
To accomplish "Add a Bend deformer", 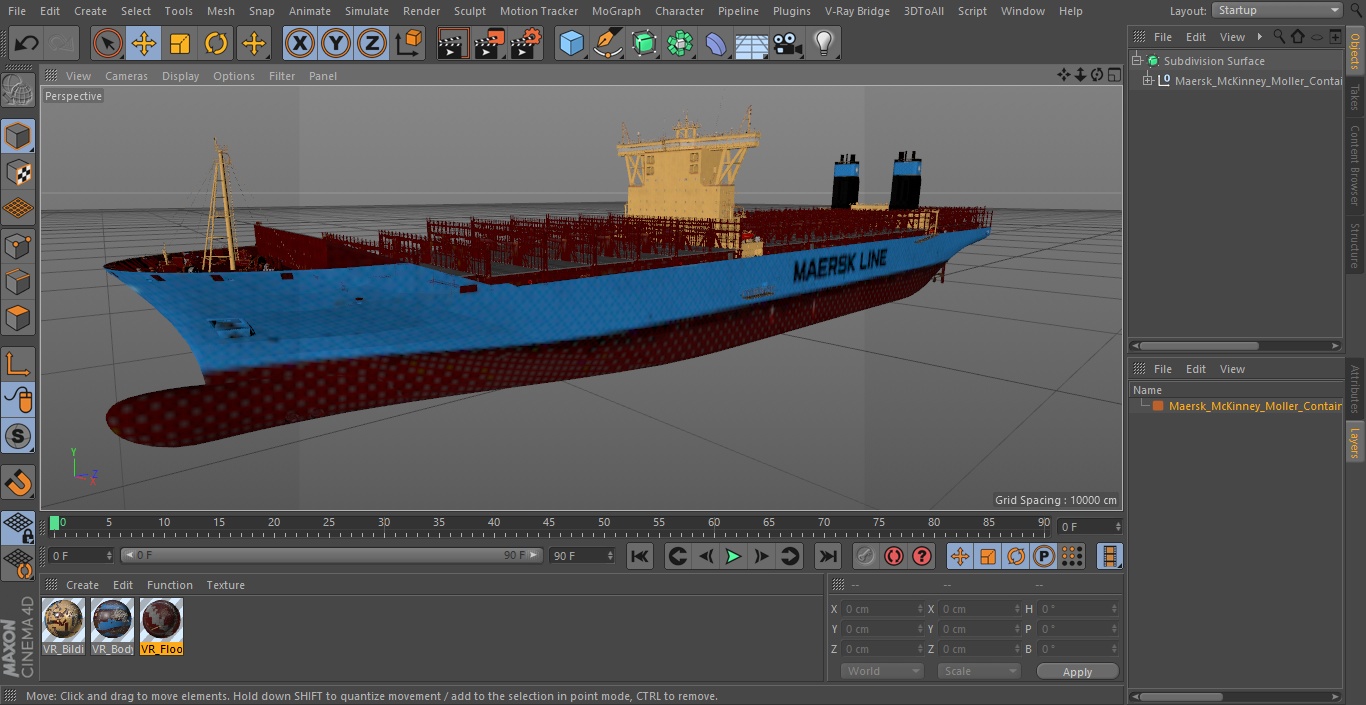I will tap(716, 43).
